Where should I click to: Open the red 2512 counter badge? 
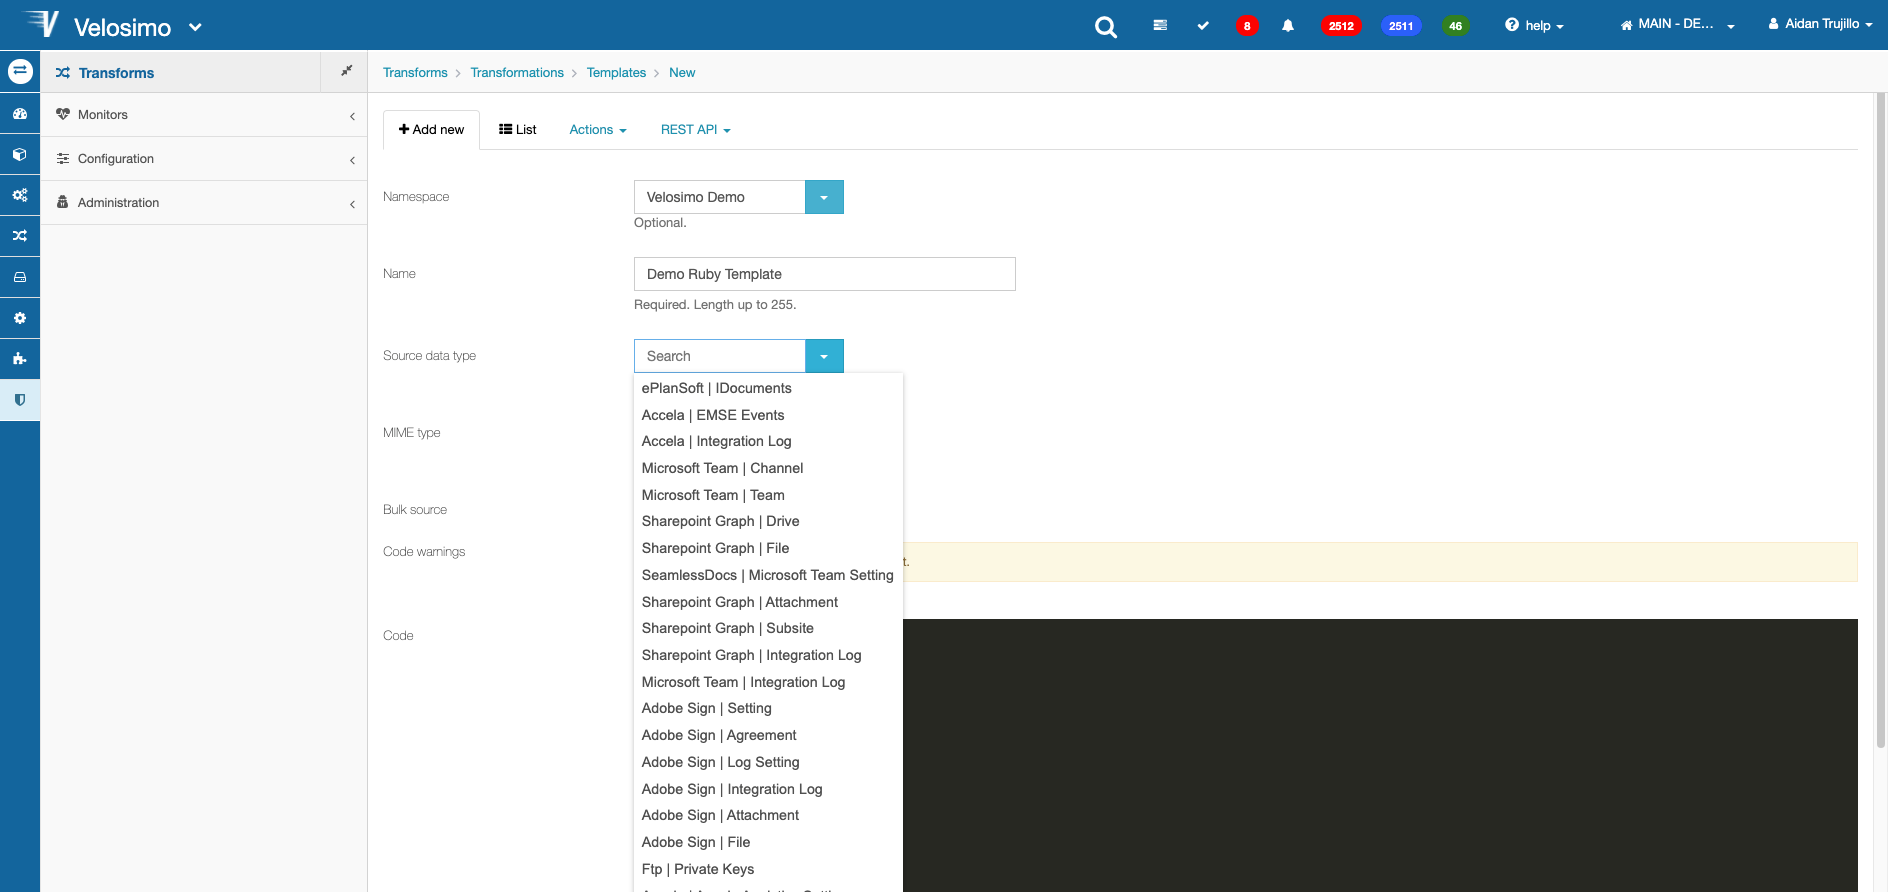click(1341, 26)
